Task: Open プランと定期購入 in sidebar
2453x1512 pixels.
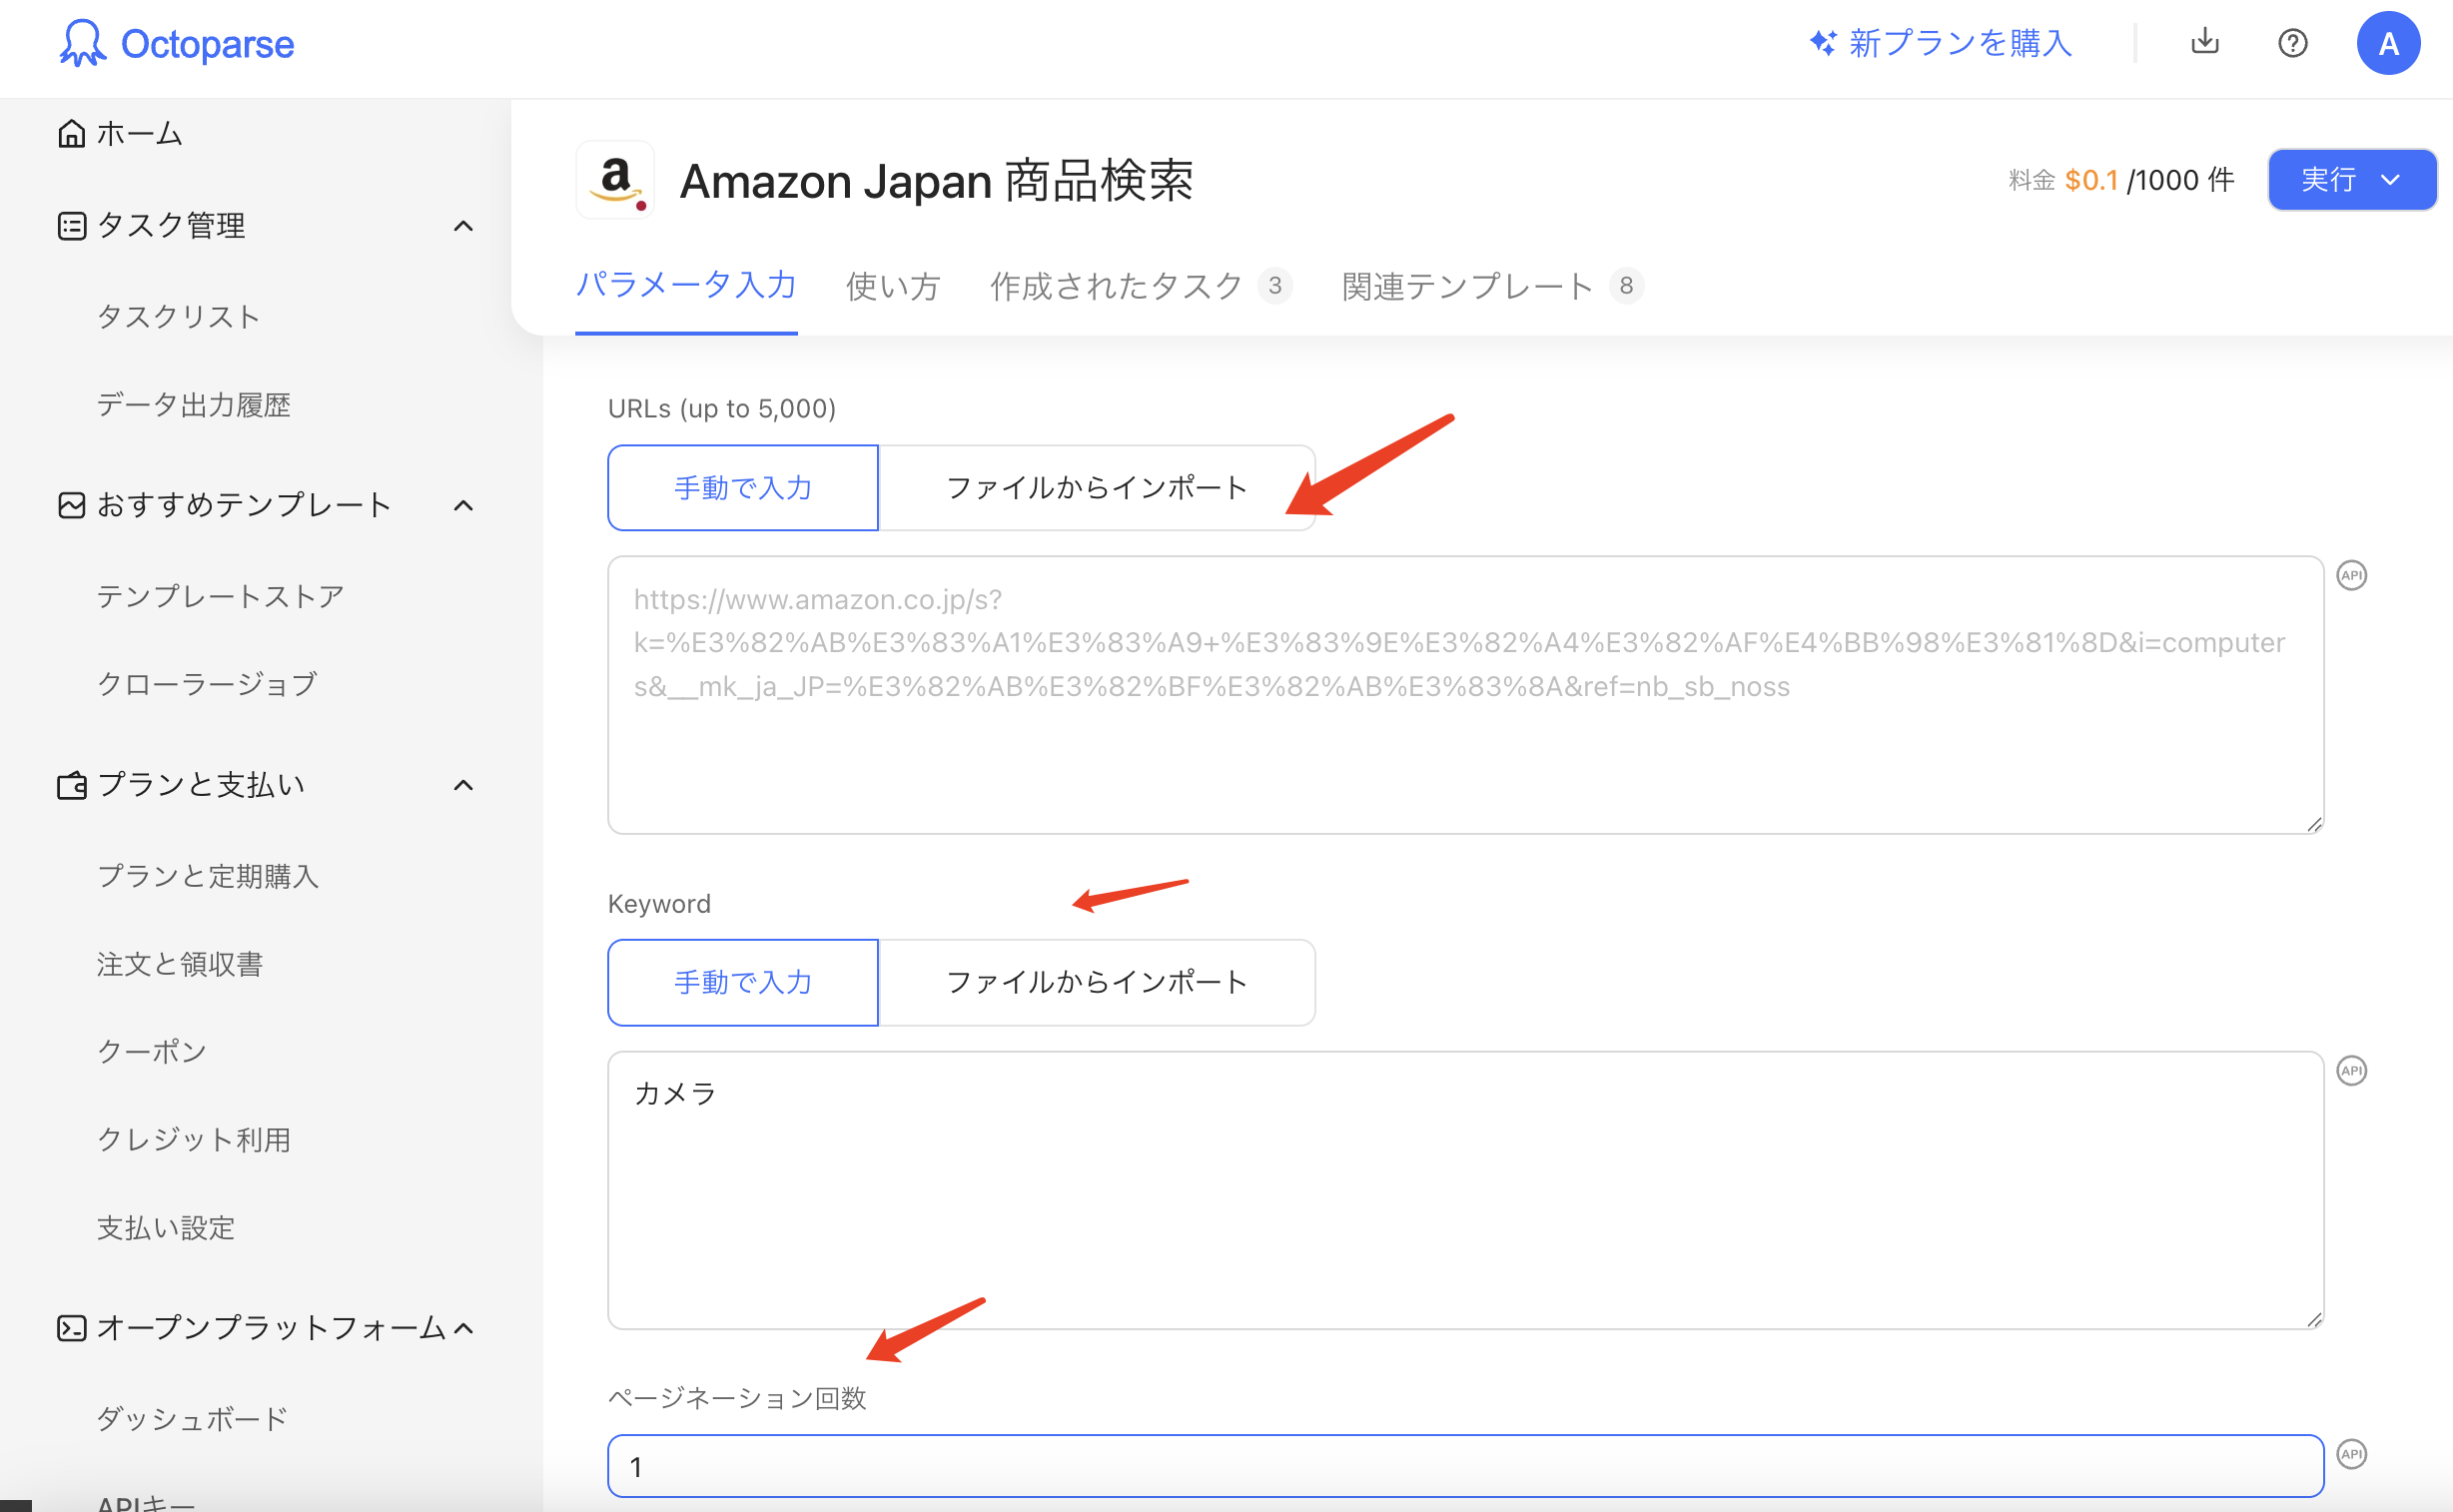Action: (x=208, y=876)
